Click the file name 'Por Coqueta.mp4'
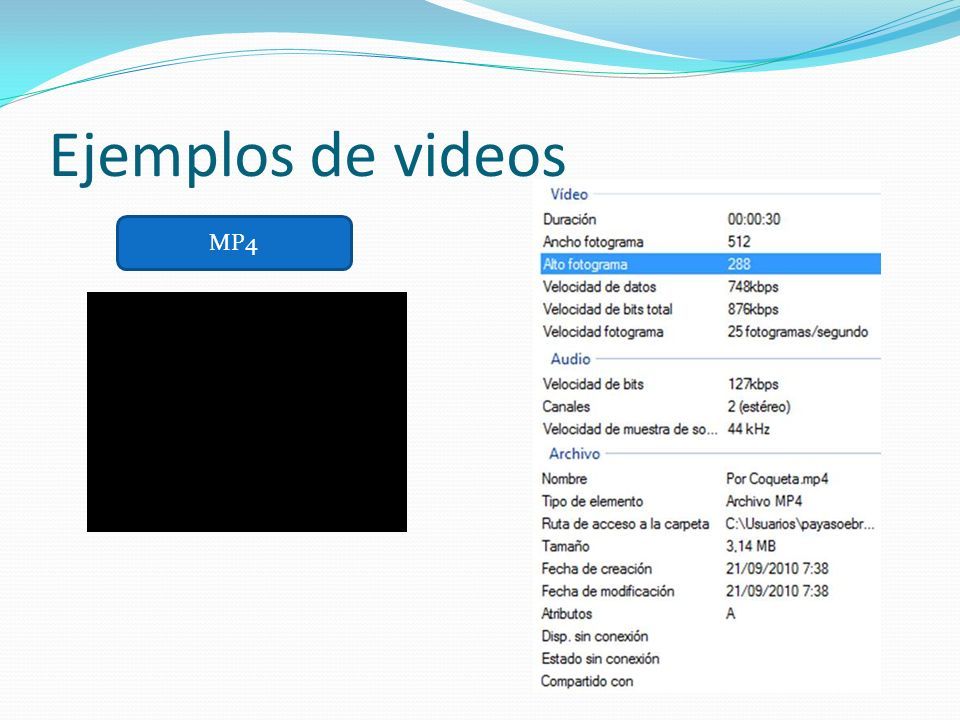 coord(777,479)
